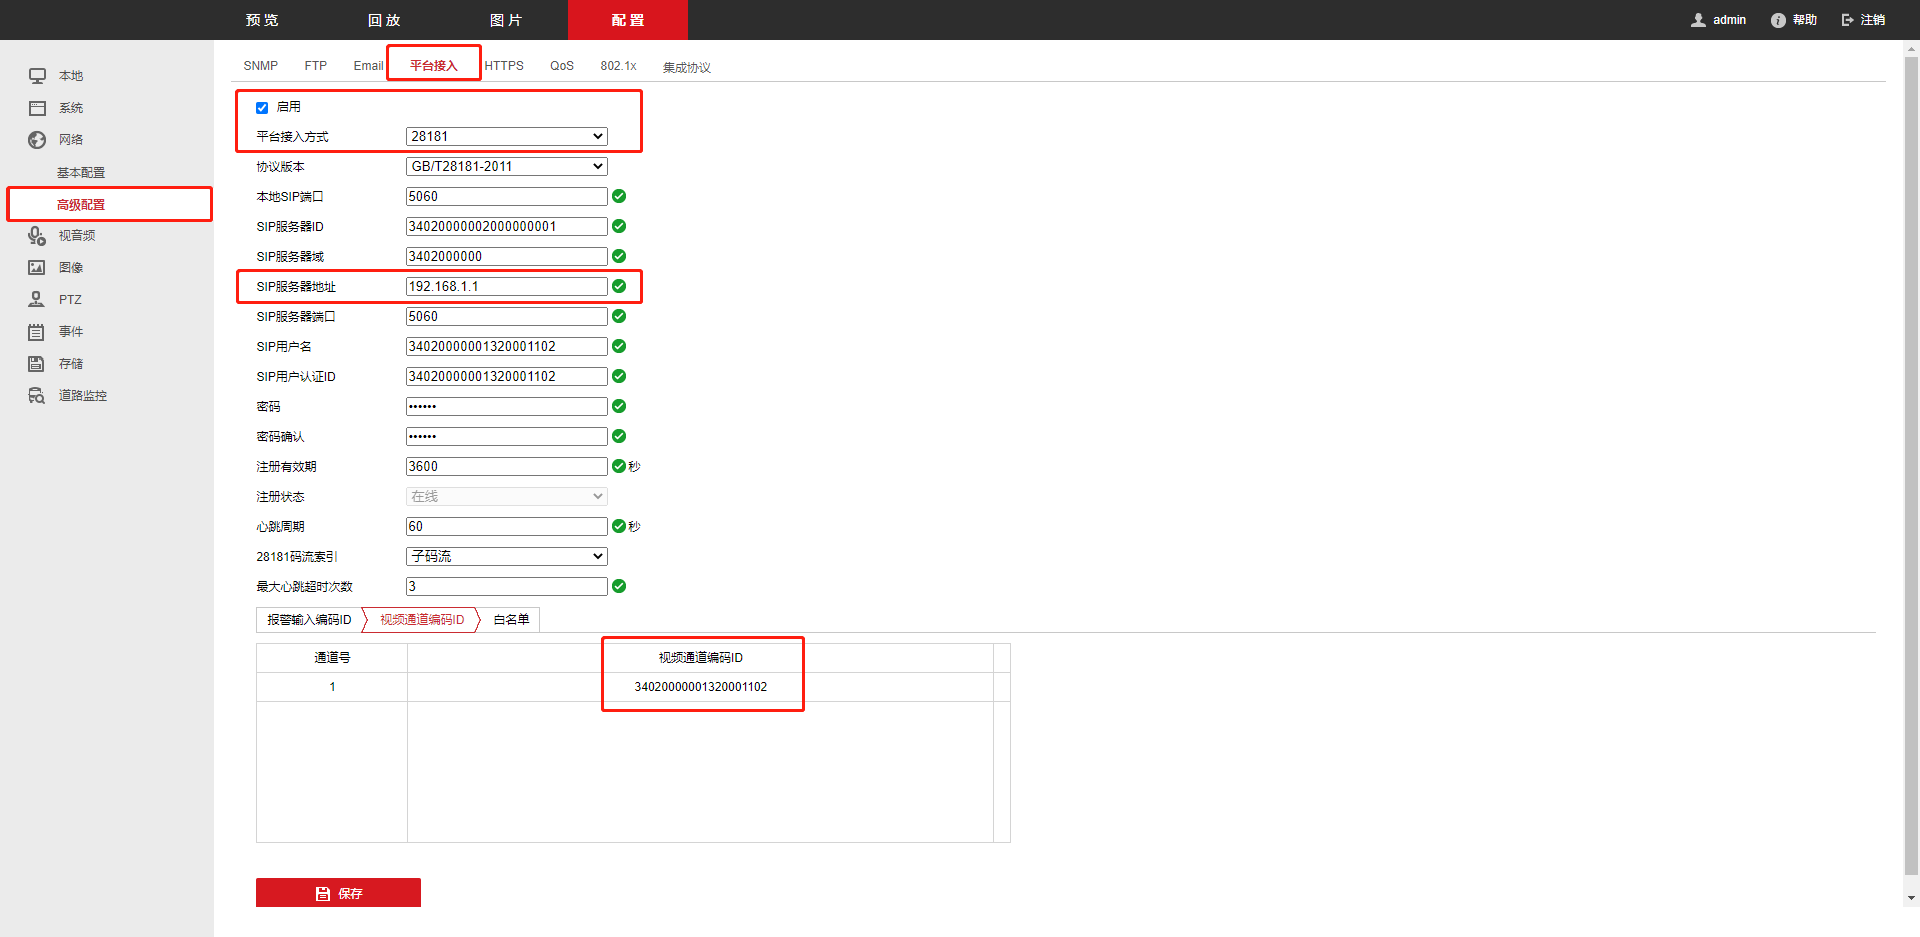Image resolution: width=1920 pixels, height=937 pixels.
Task: Open the 注册状态 dropdown
Action: pos(507,496)
